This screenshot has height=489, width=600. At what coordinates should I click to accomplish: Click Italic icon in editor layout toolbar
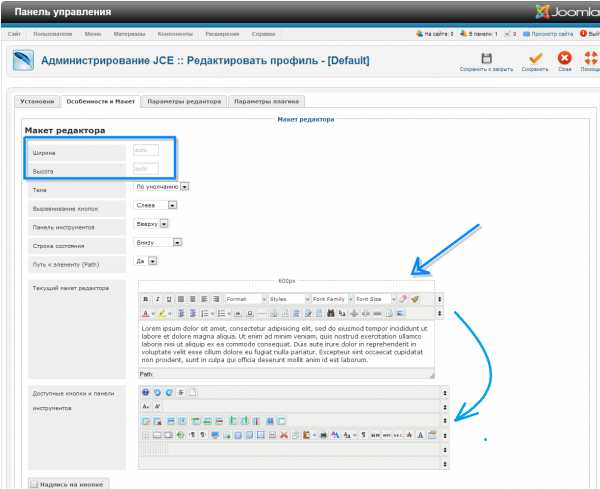(157, 299)
